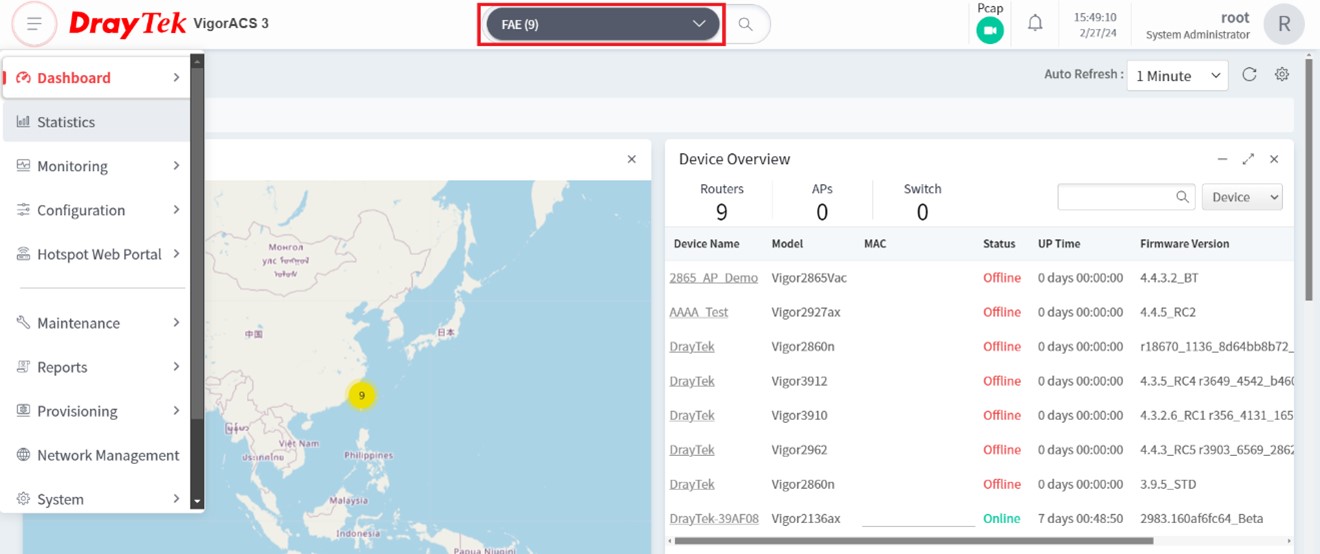Open the Monitoring menu item

[97, 166]
